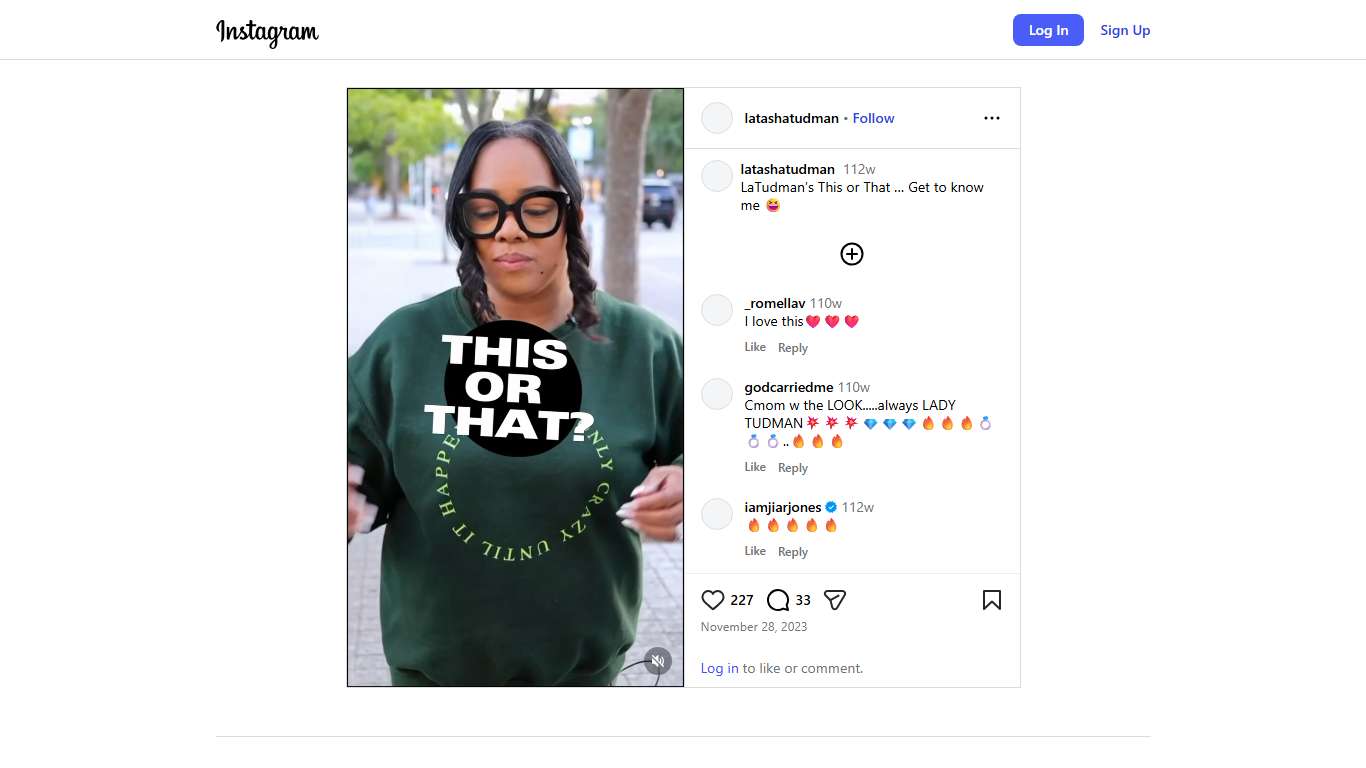Open the three-dot more options menu
This screenshot has width=1366, height=768.
(992, 118)
